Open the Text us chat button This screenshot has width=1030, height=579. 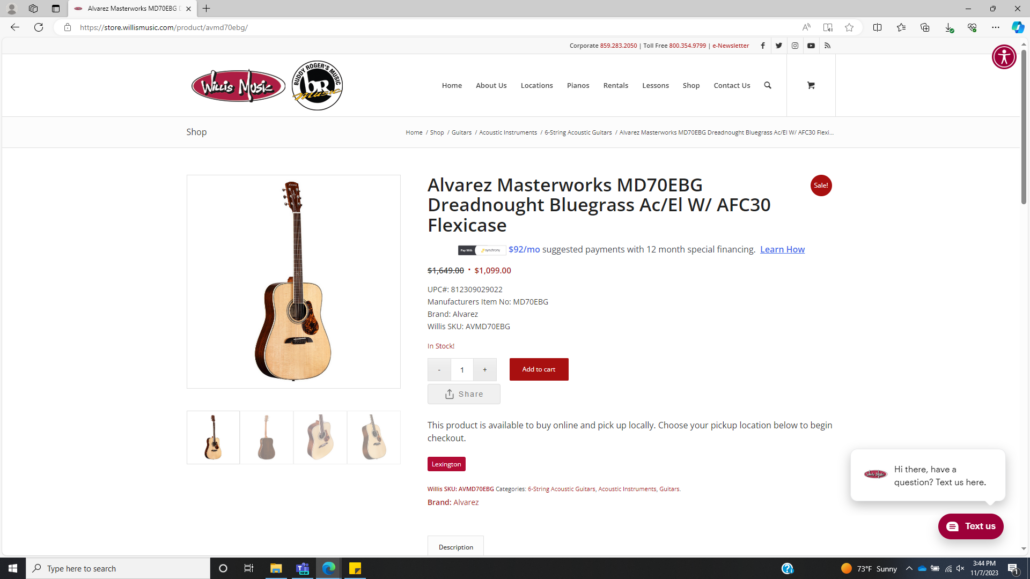970,526
